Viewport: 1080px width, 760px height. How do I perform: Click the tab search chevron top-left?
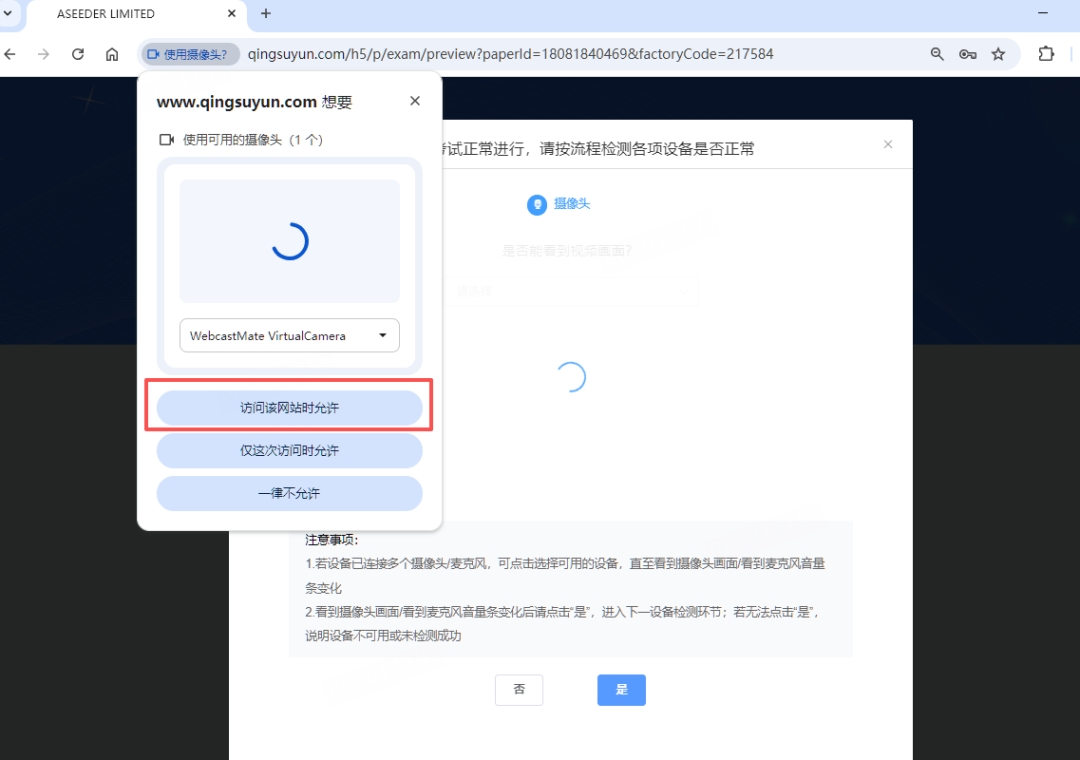click(x=10, y=14)
